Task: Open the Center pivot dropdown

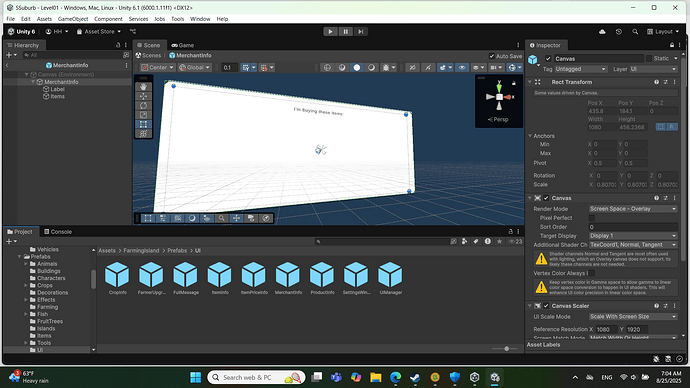Action: coord(158,67)
